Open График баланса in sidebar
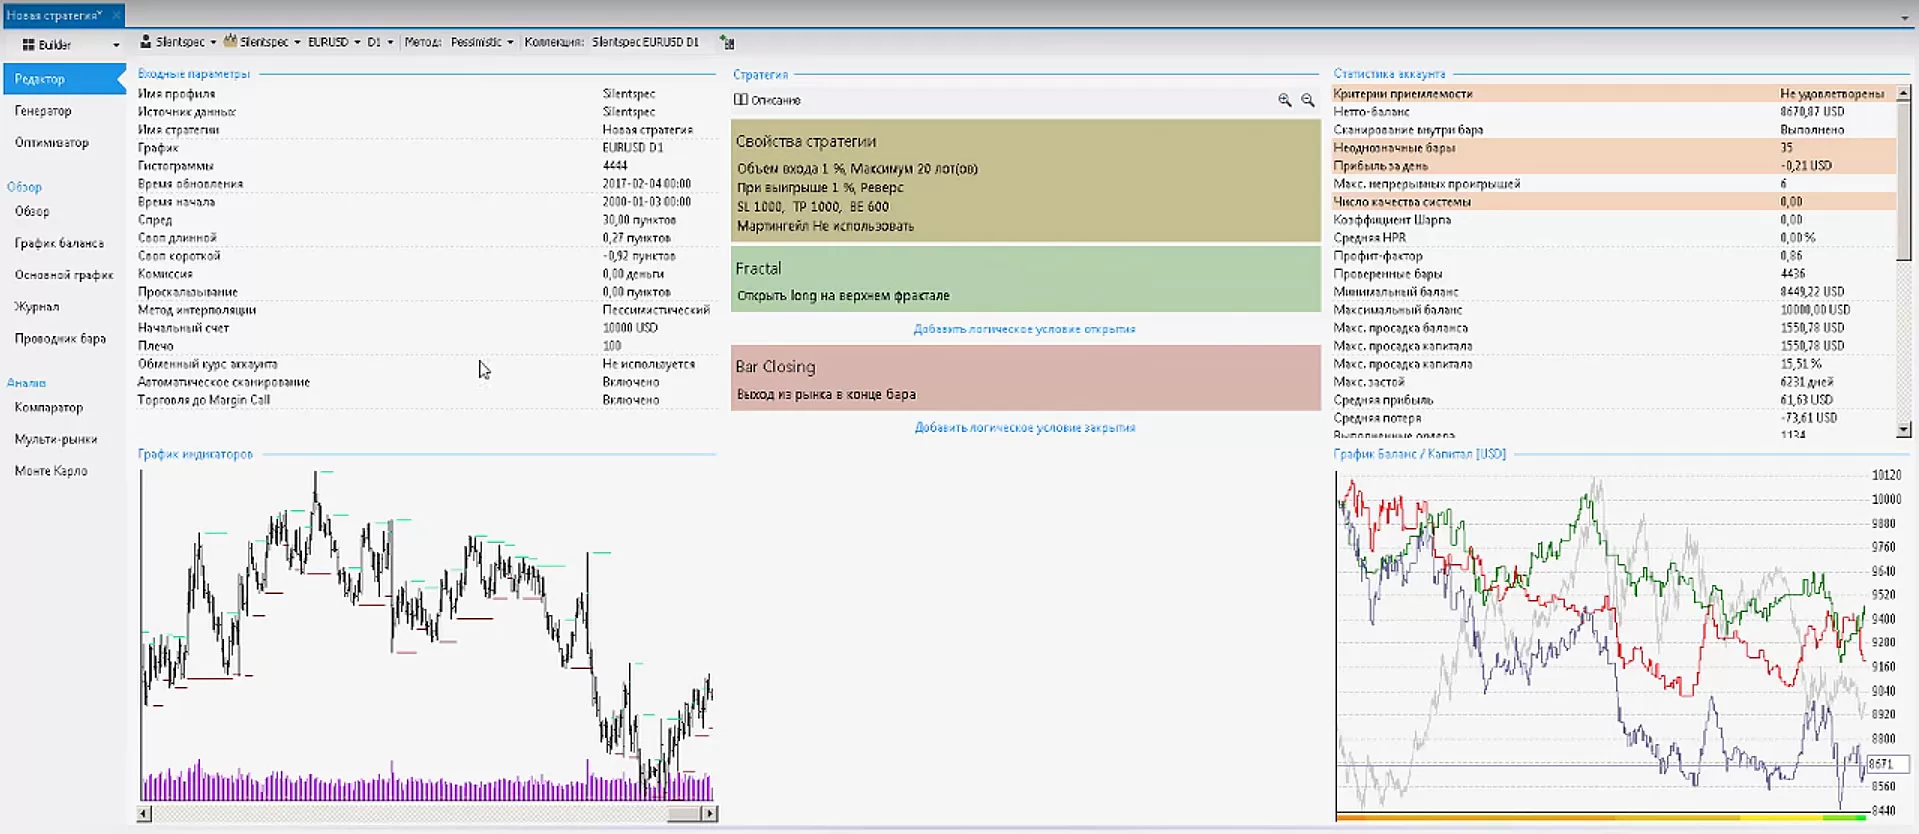The image size is (1919, 834). pos(59,243)
